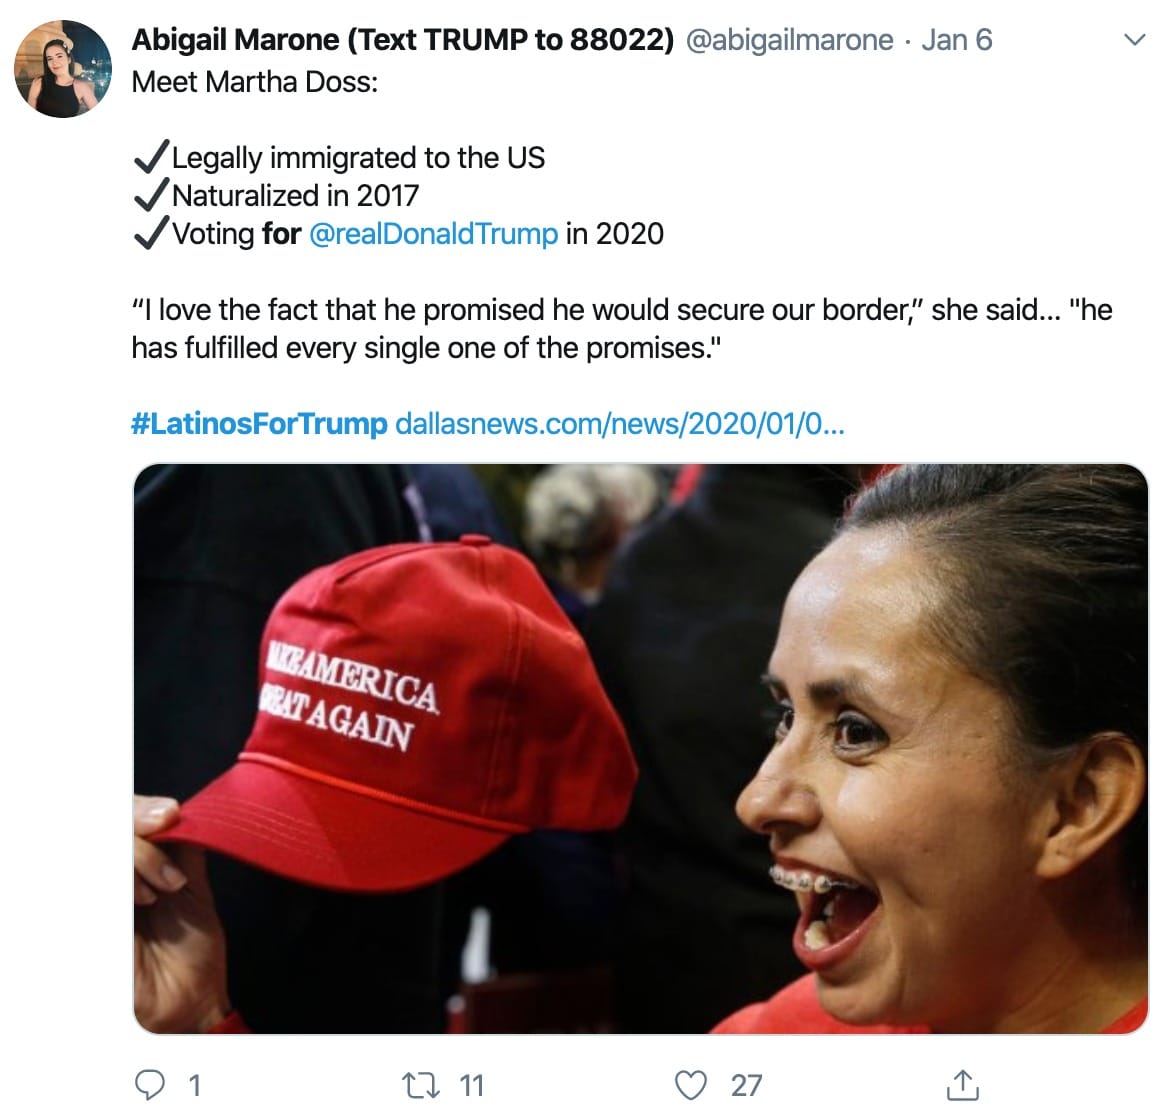The image size is (1176, 1108).
Task: Click the Abigail Marone display name
Action: click(403, 40)
